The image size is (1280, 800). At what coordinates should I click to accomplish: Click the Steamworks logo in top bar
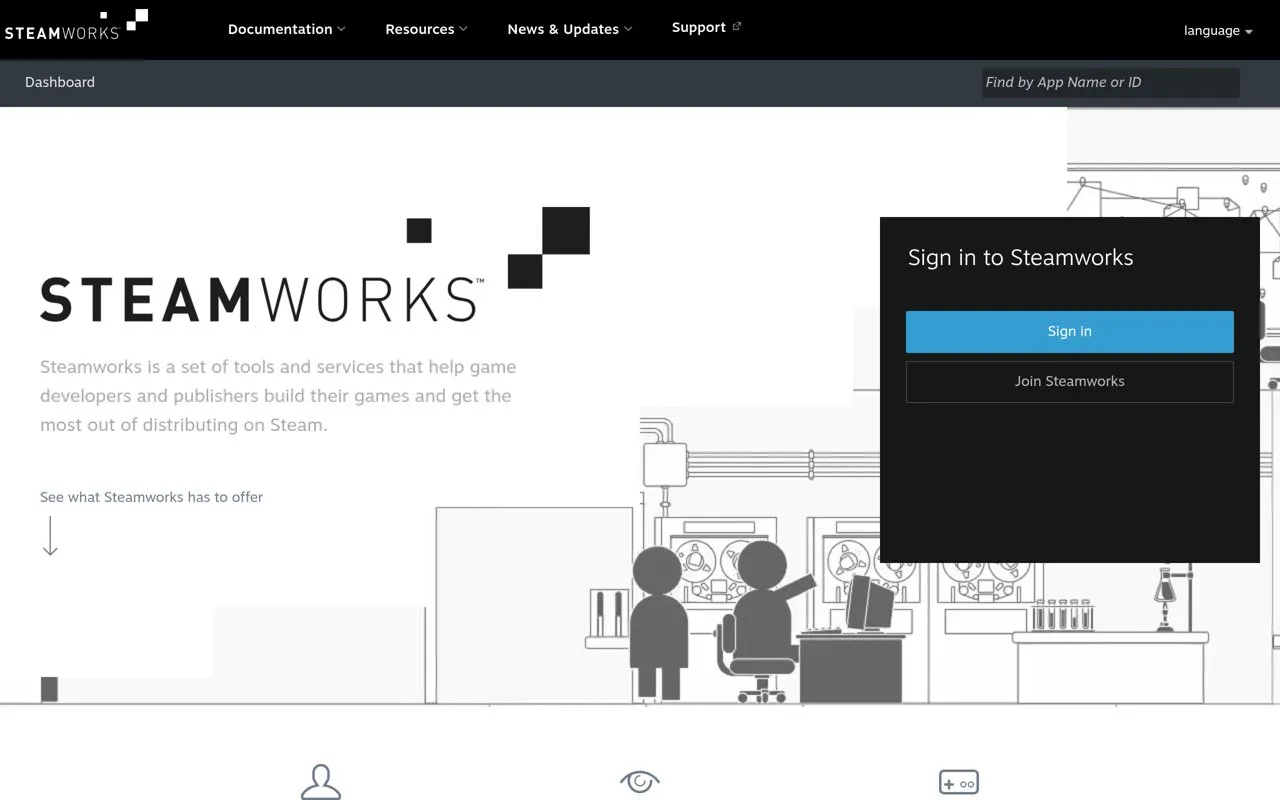click(76, 25)
